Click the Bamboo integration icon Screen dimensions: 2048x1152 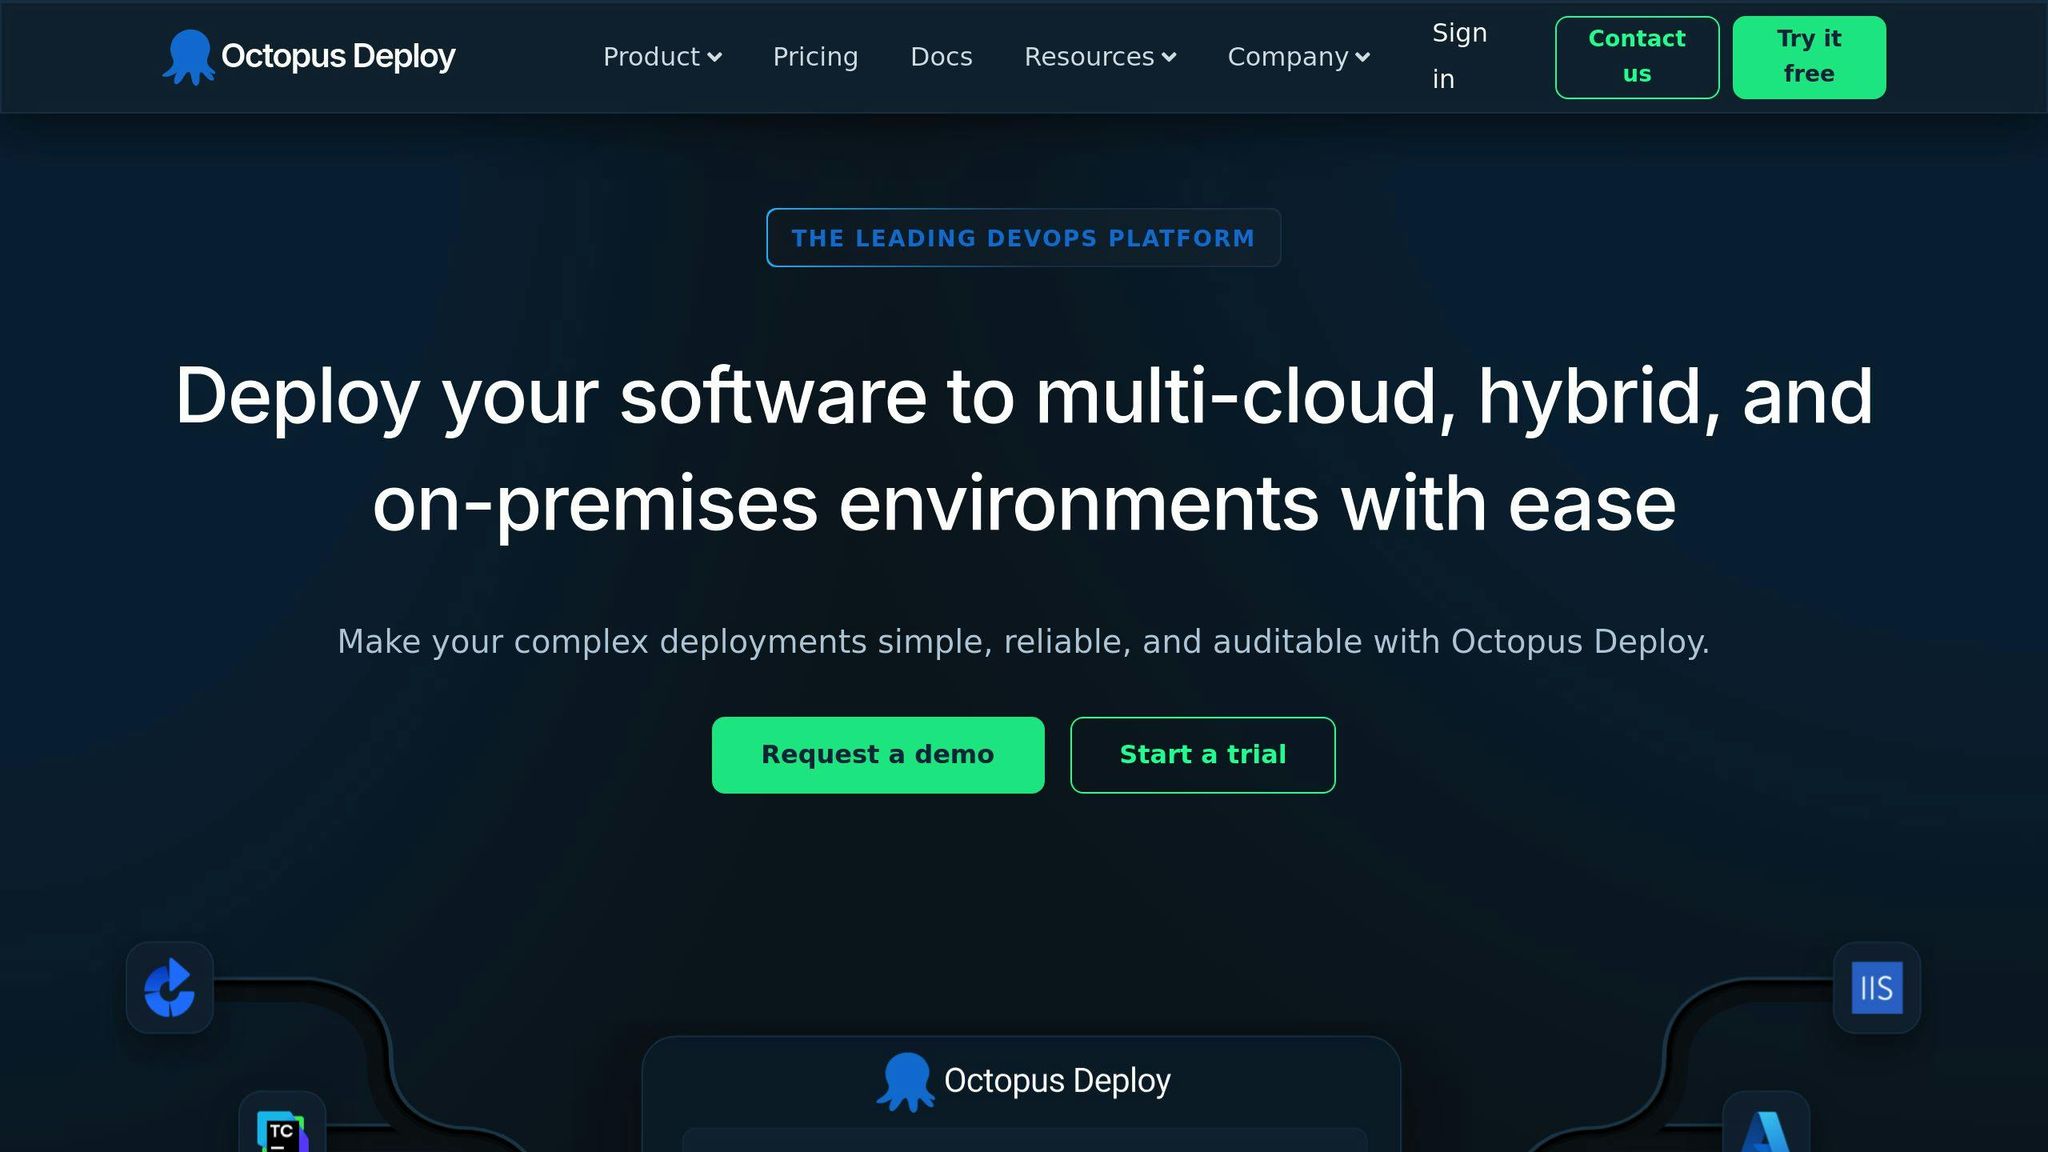click(x=169, y=988)
